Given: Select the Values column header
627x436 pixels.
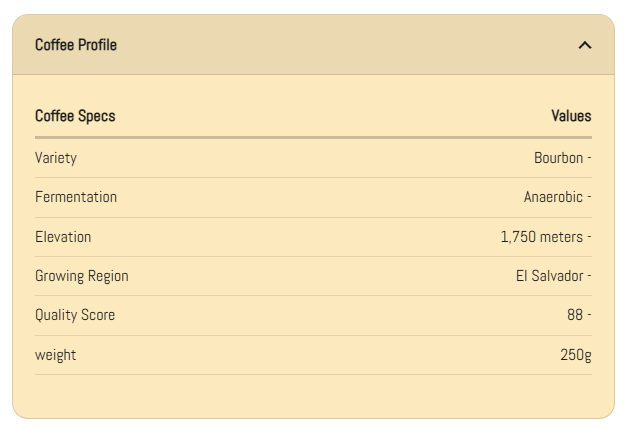Looking at the screenshot, I should pos(571,116).
